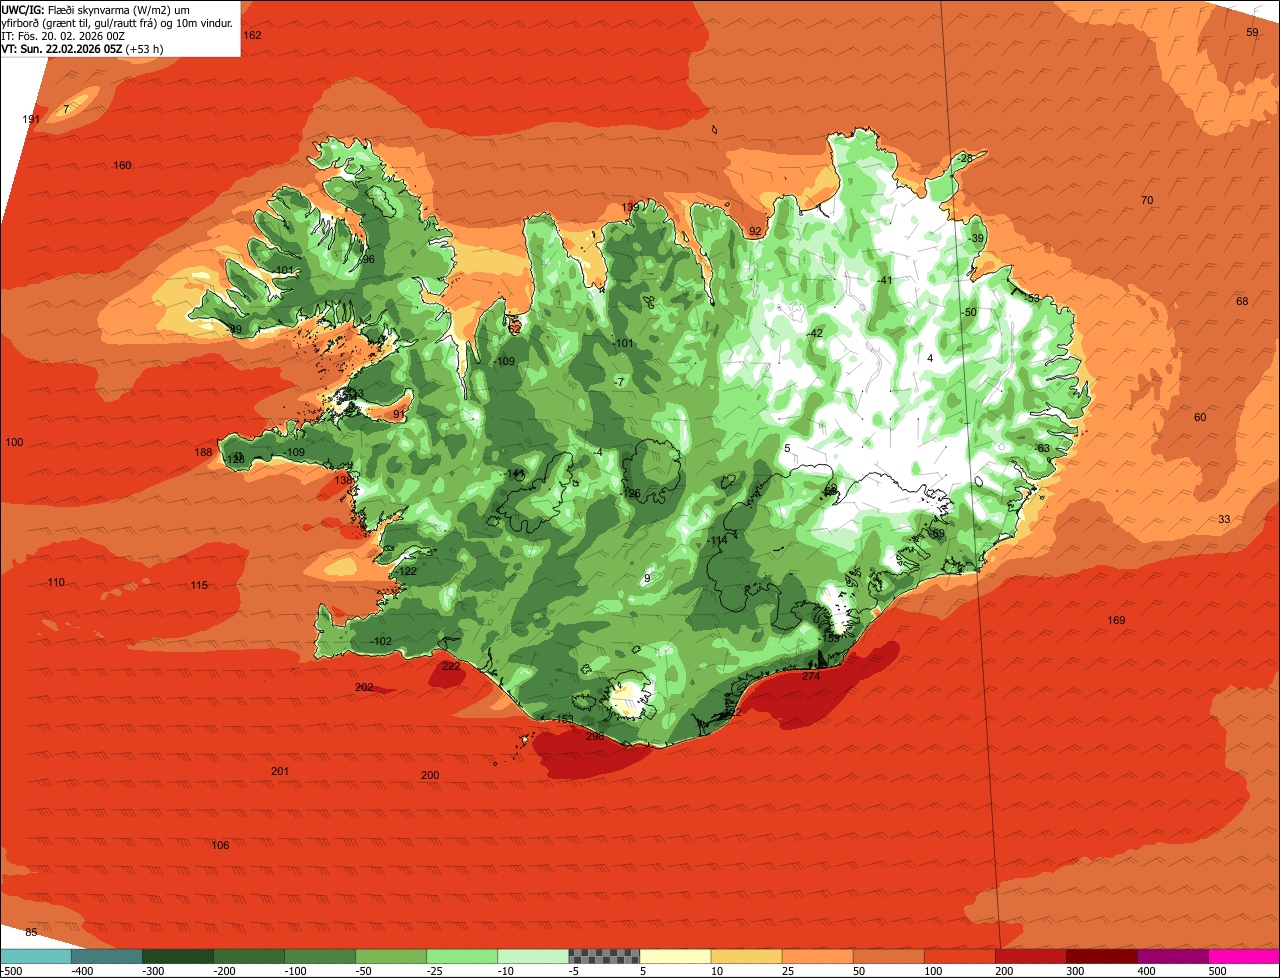
Task: Click the dark teal legend swatch between -400 and -300
Action: 107,956
